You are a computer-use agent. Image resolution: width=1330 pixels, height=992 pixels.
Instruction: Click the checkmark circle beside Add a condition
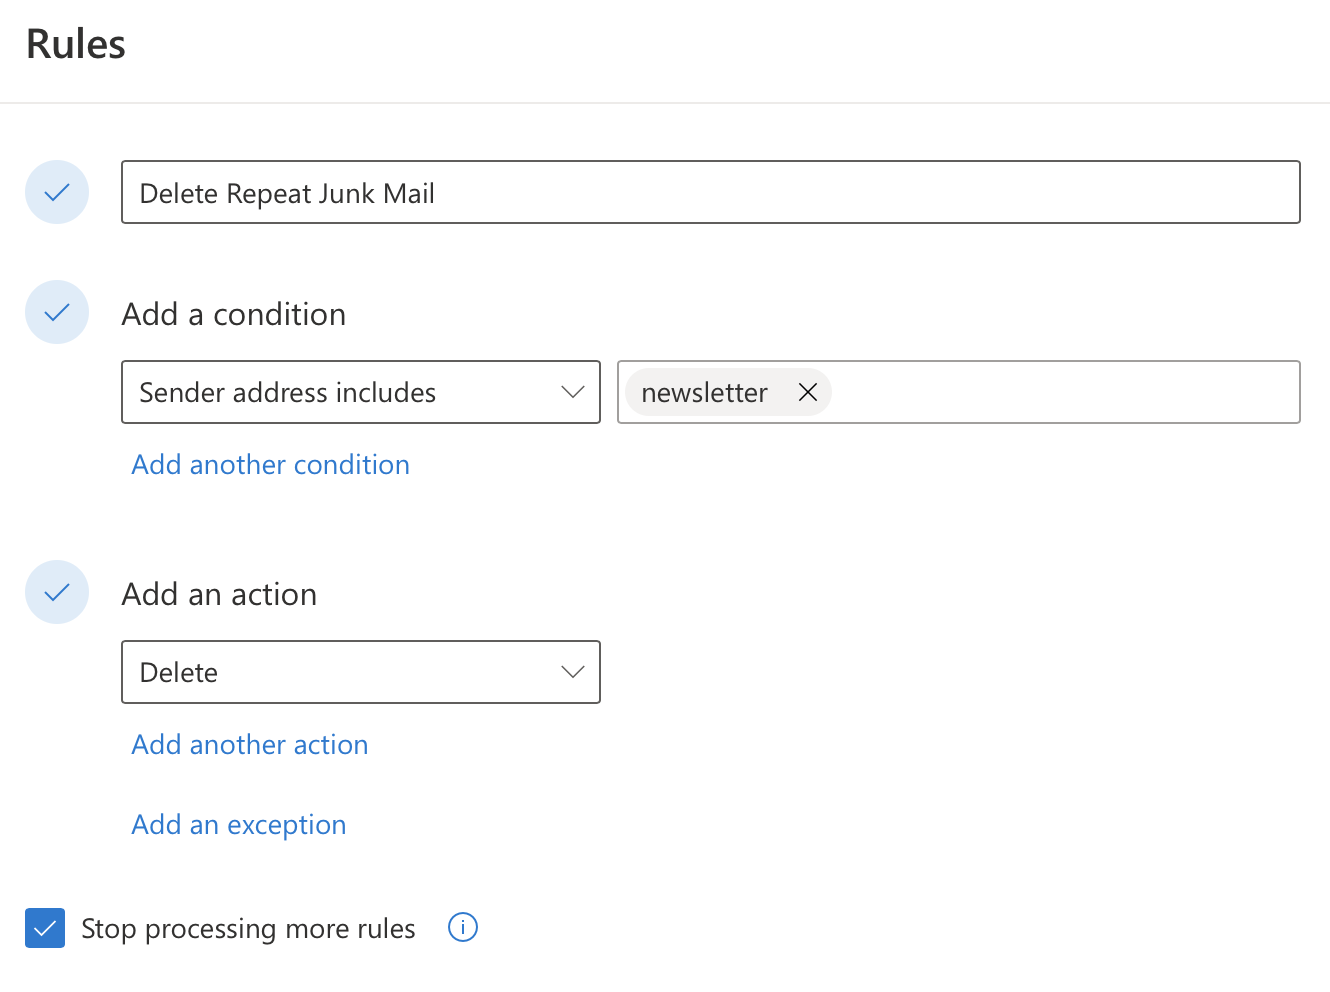click(57, 312)
